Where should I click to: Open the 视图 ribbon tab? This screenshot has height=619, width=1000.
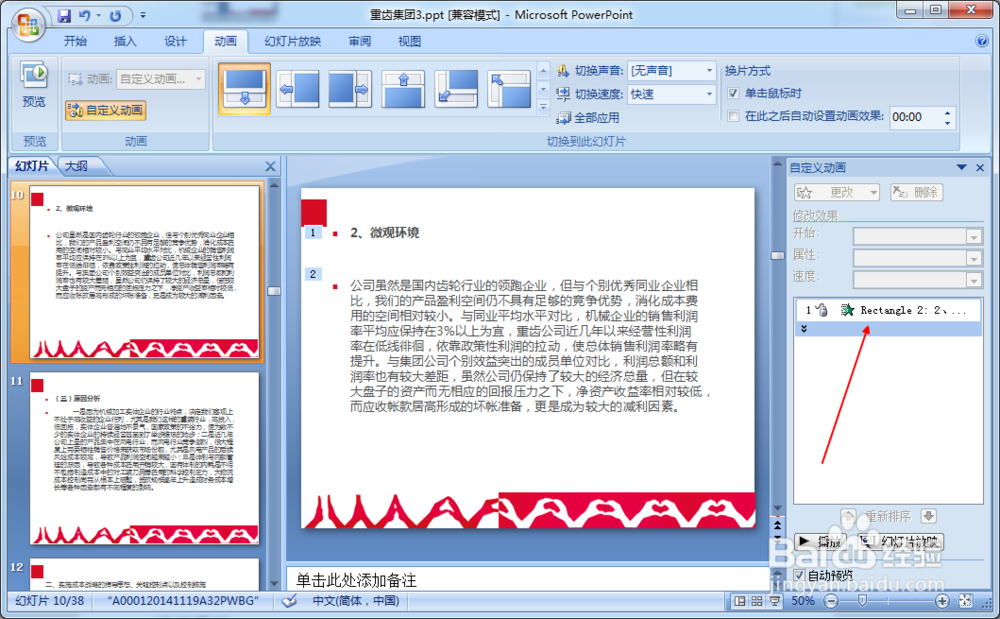(409, 41)
